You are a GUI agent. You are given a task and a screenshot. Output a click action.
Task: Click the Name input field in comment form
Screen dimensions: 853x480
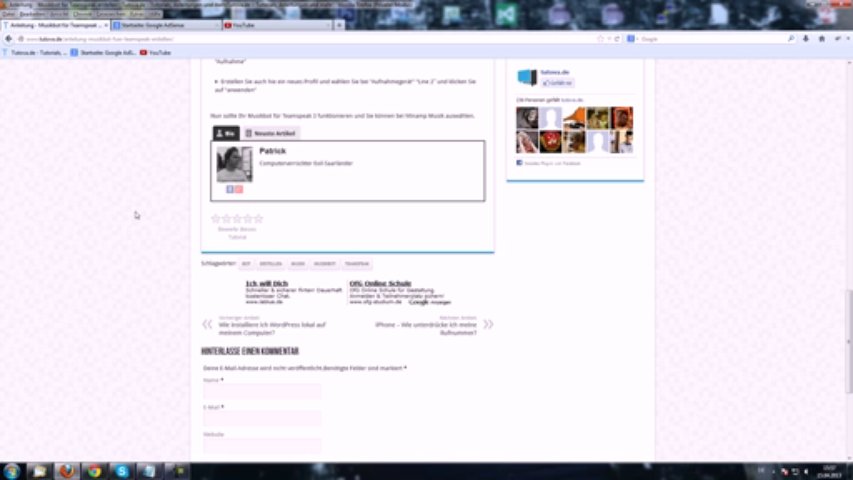coord(262,392)
